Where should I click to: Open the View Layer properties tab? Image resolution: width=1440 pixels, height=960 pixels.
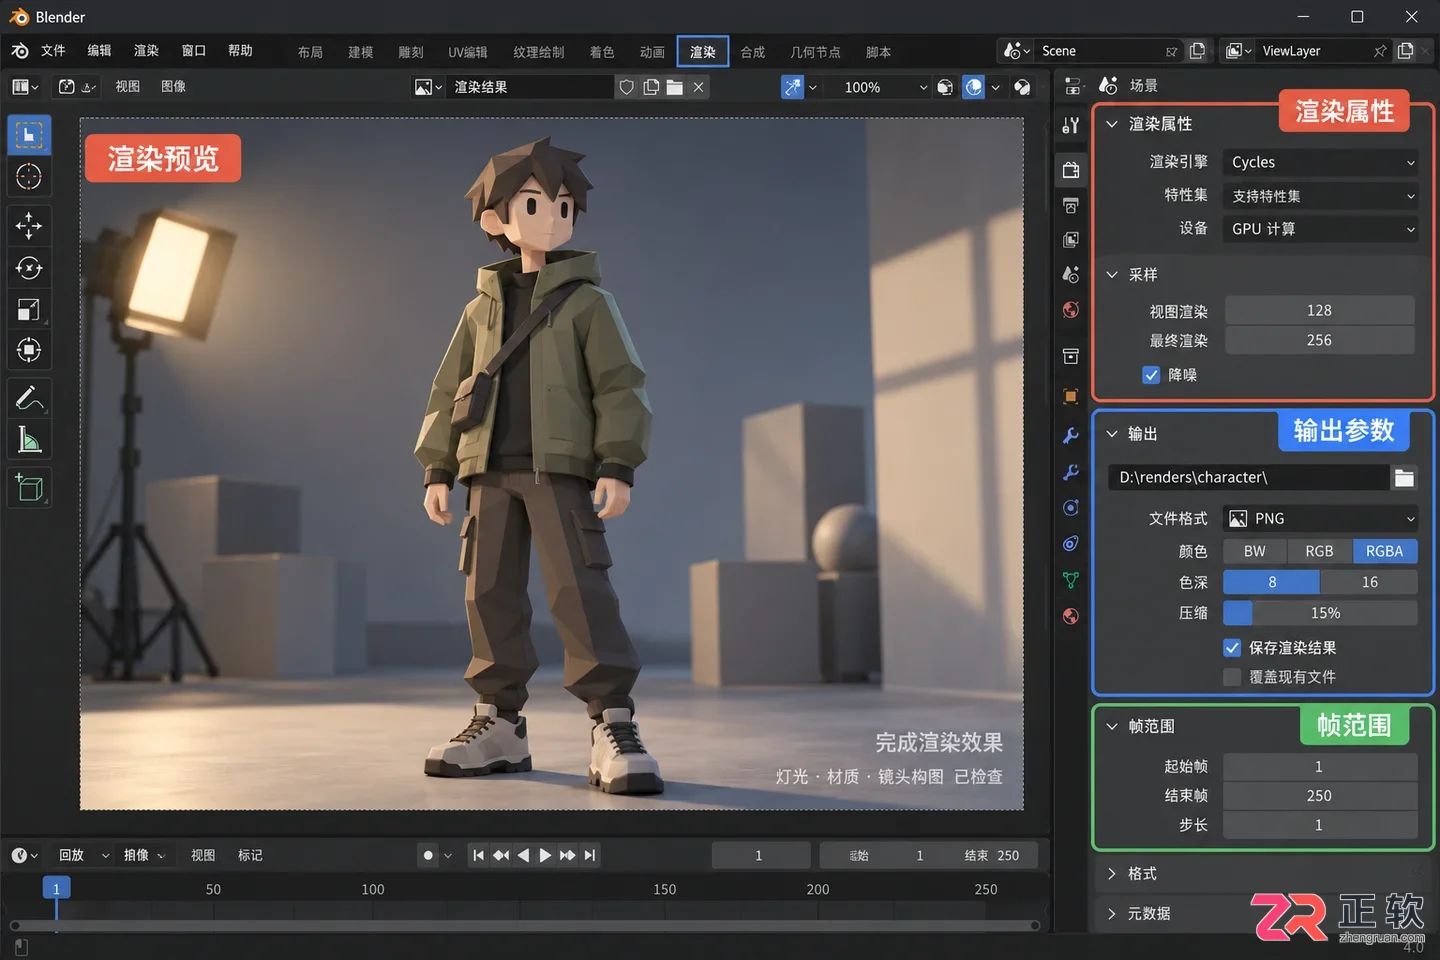(1071, 240)
